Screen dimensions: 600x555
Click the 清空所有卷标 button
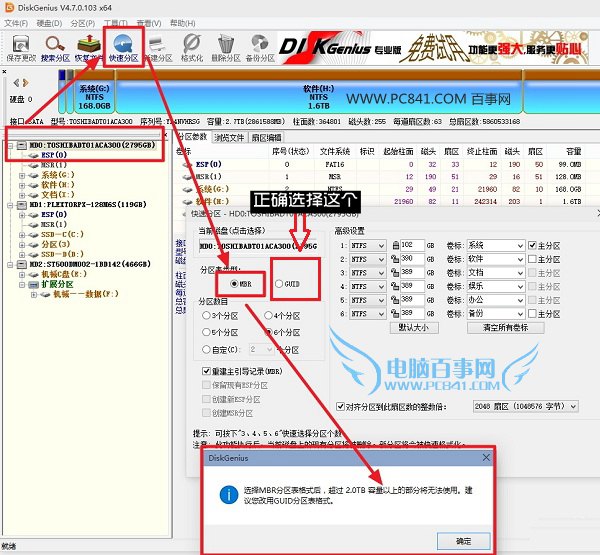[505, 328]
